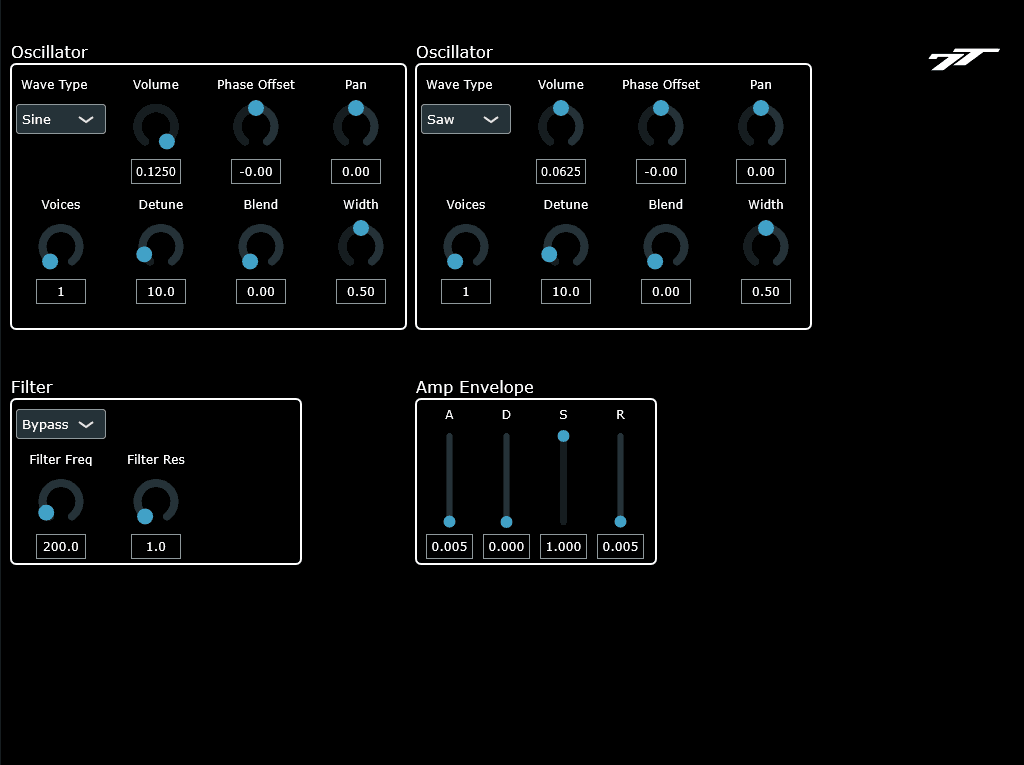Click the Attack (A) envelope slider
1024x765 pixels.
[449, 480]
